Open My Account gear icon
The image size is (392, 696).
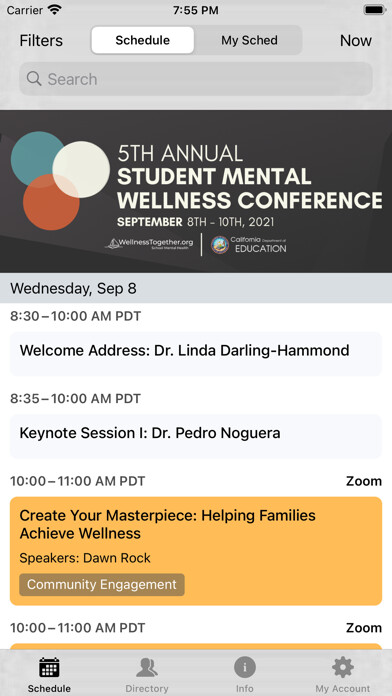click(343, 668)
